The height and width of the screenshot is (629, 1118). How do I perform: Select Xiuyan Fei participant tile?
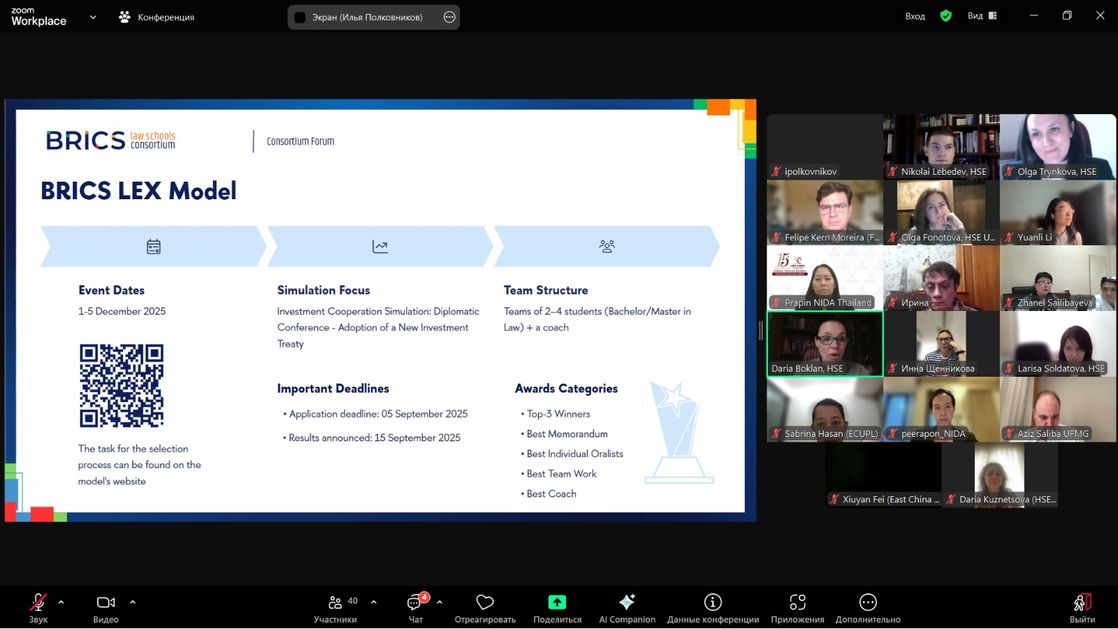coord(883,474)
